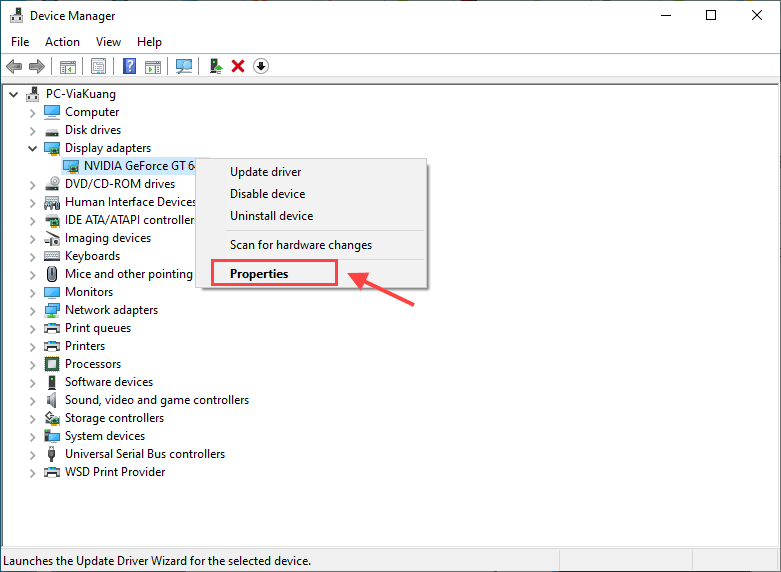This screenshot has width=781, height=572.
Task: Select the Print queues tree item
Action: [x=97, y=328]
